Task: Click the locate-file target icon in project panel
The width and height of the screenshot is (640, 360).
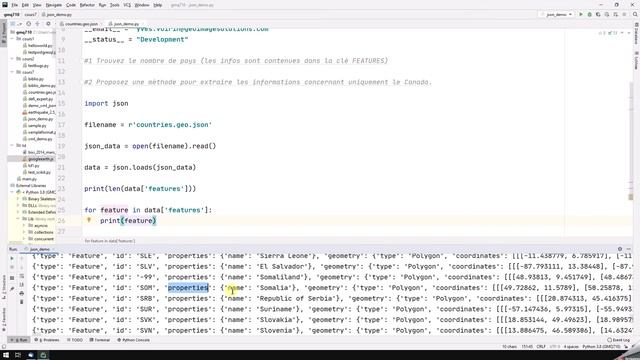Action: click(x=29, y=24)
